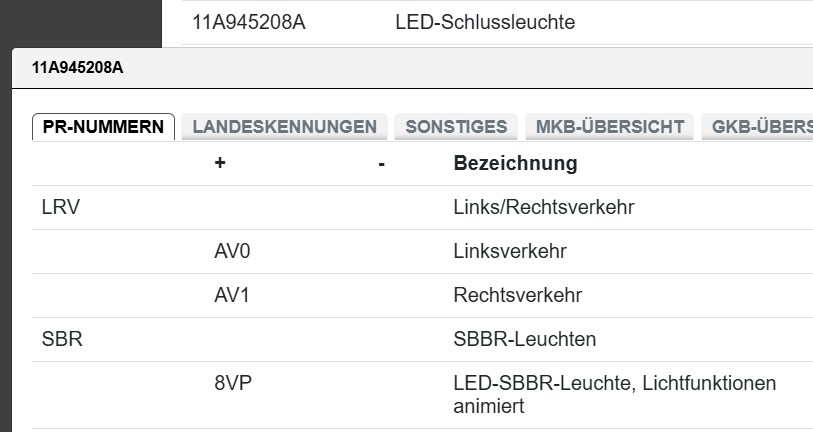This screenshot has height=432, width=813.
Task: Show the MKB-ÜBERSICHT tab
Action: (610, 127)
